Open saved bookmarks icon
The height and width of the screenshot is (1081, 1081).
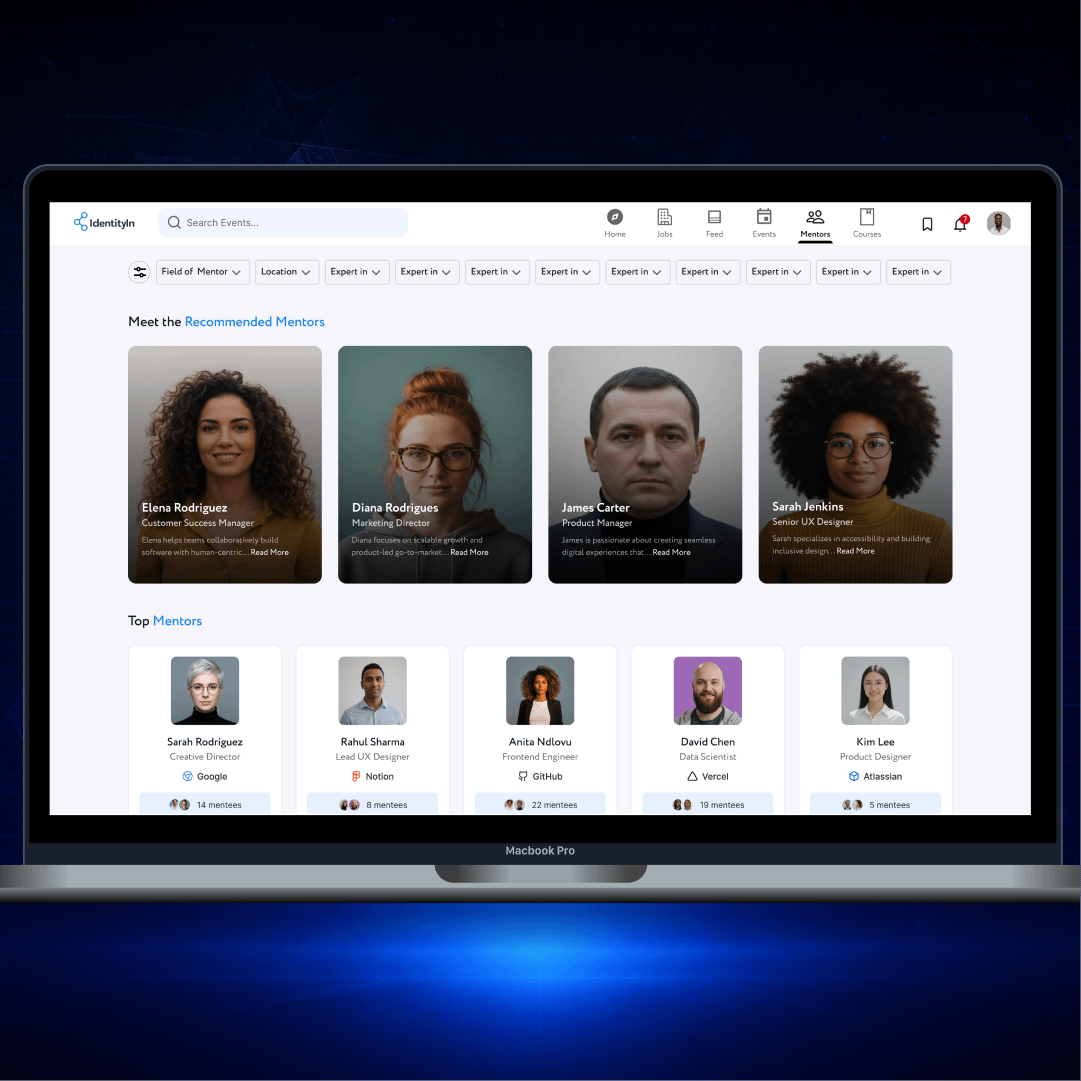click(927, 224)
